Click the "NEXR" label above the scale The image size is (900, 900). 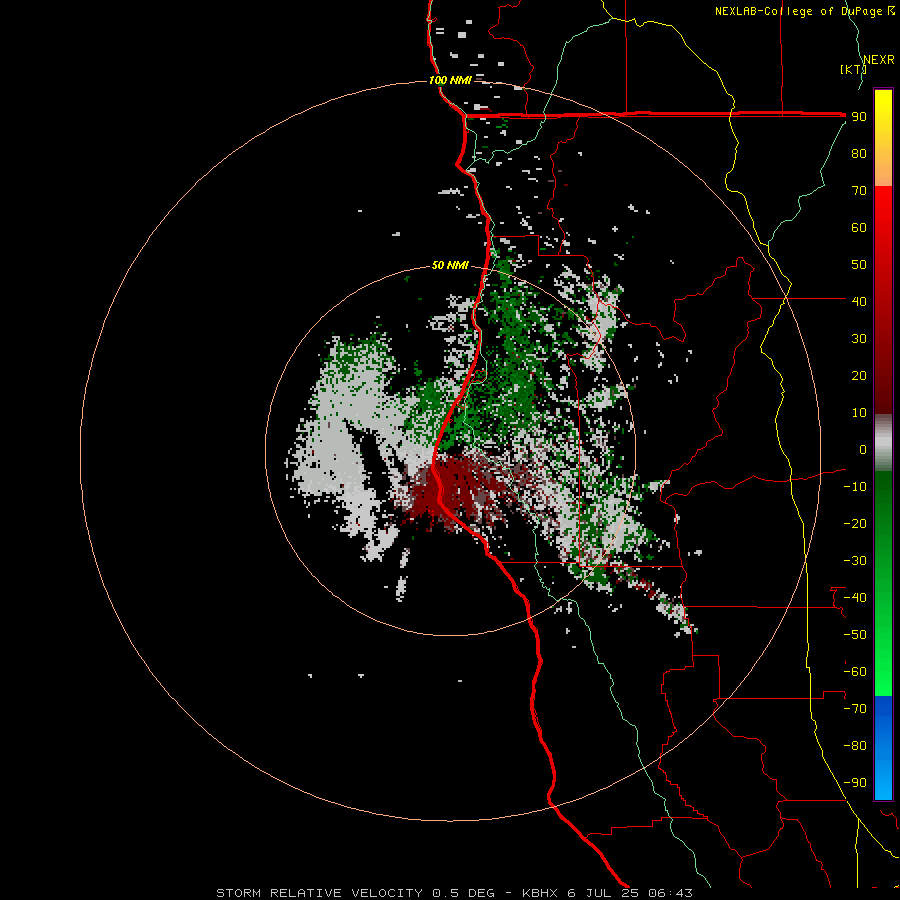[878, 60]
